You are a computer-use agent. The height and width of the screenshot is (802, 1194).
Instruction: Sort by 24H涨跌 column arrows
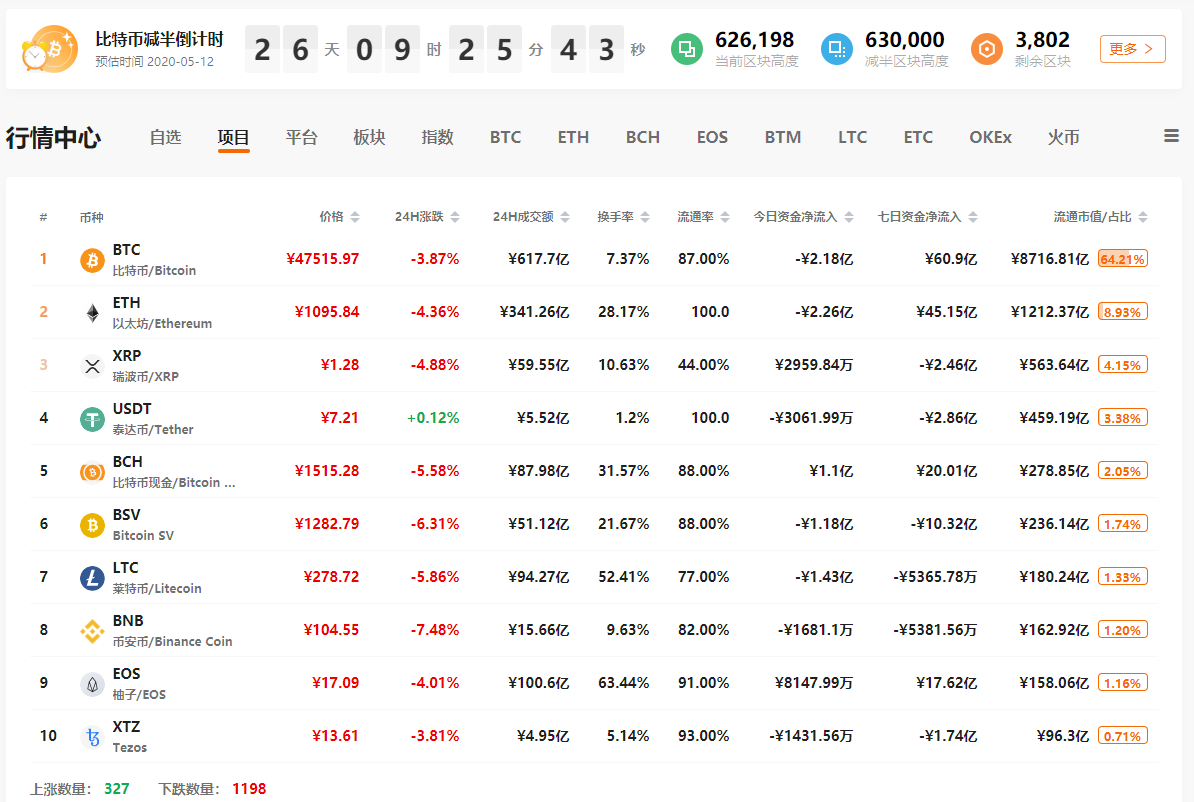455,217
